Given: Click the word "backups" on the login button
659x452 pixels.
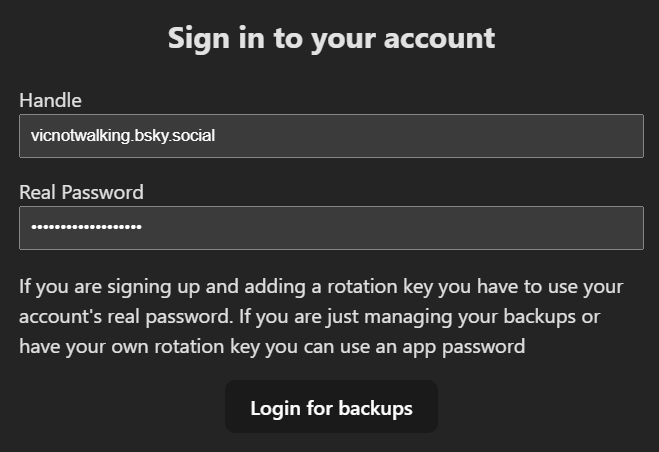Looking at the screenshot, I should [375, 408].
